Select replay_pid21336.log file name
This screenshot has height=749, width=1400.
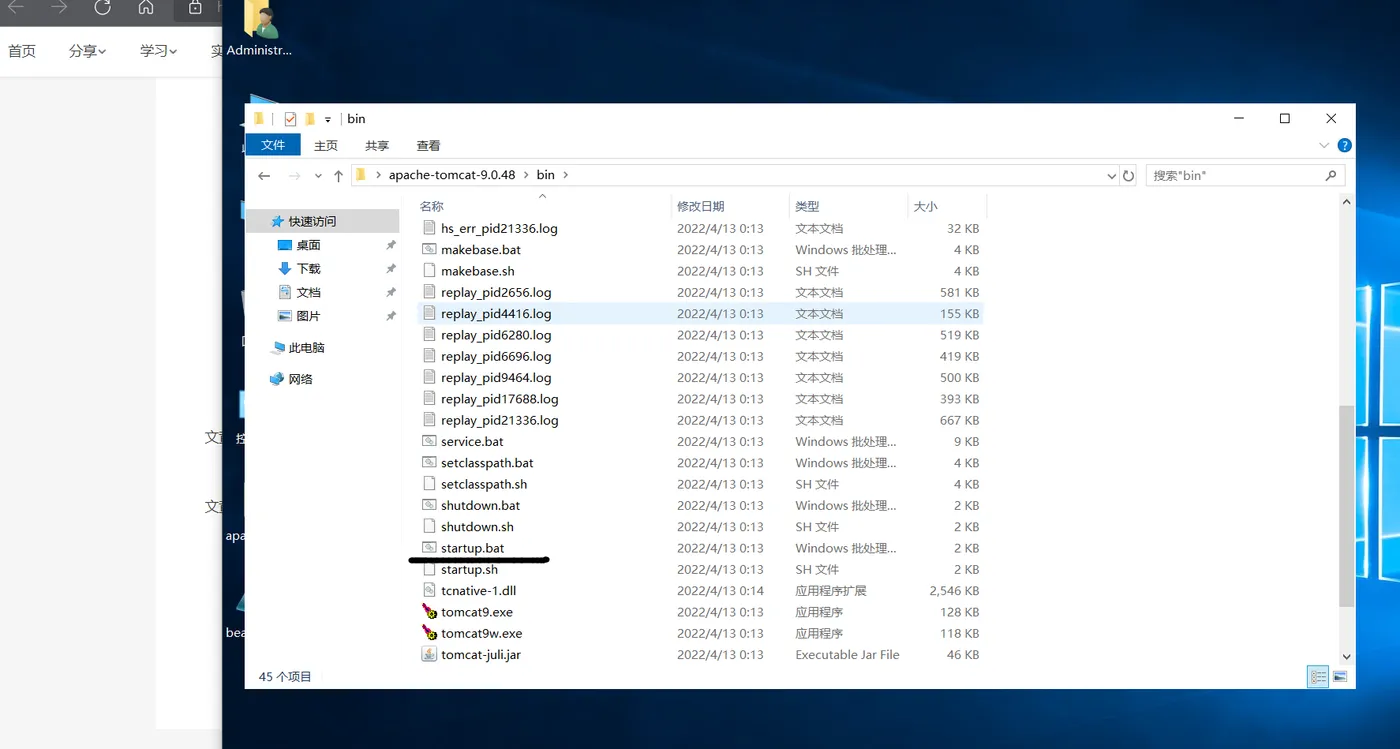point(499,420)
